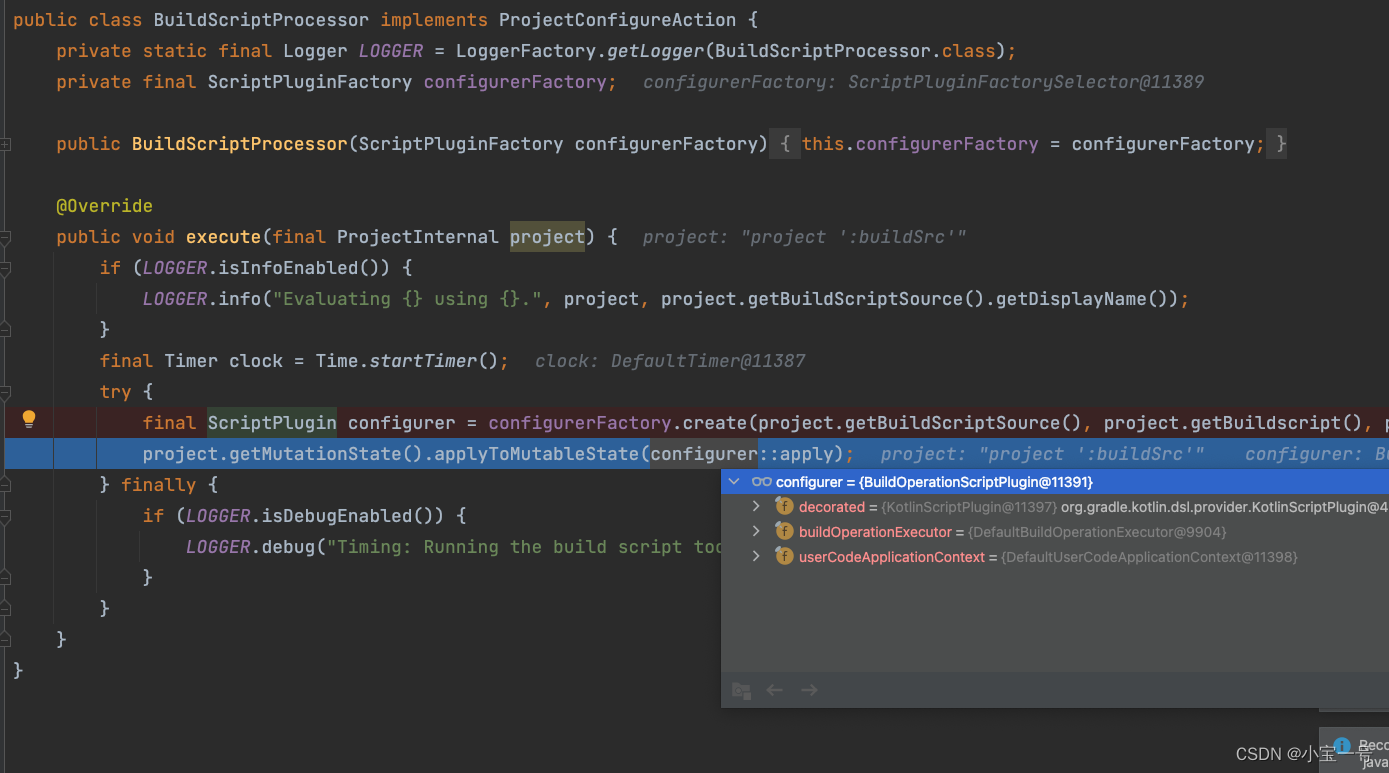Screen dimensions: 1389x773
Task: Click the forward arrow in the popup footer
Action: click(x=810, y=690)
